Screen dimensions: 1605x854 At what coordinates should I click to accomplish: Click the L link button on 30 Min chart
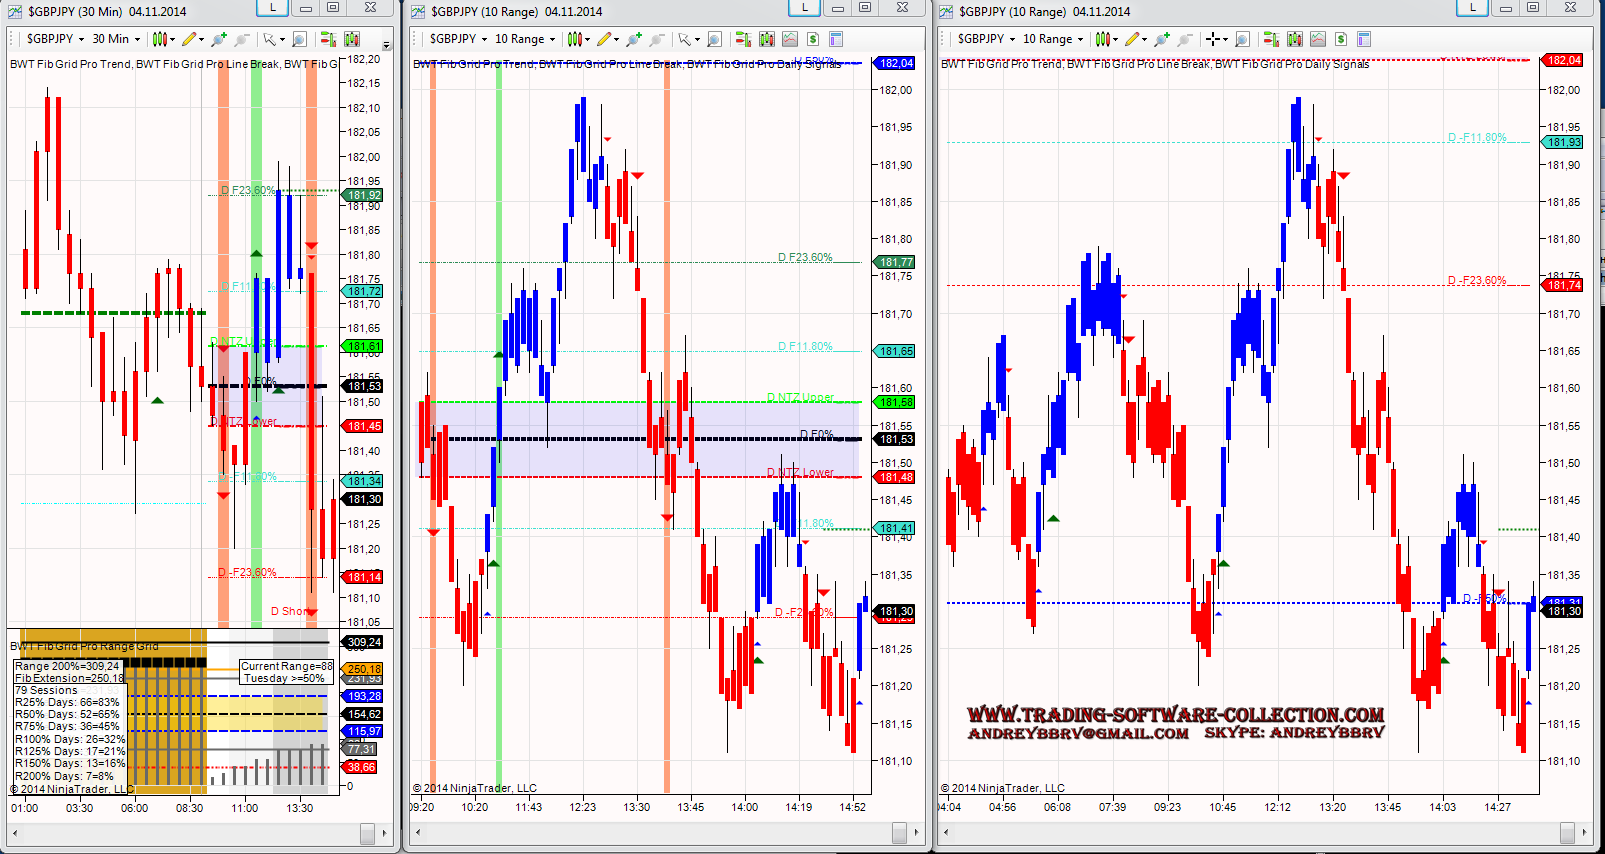(273, 8)
